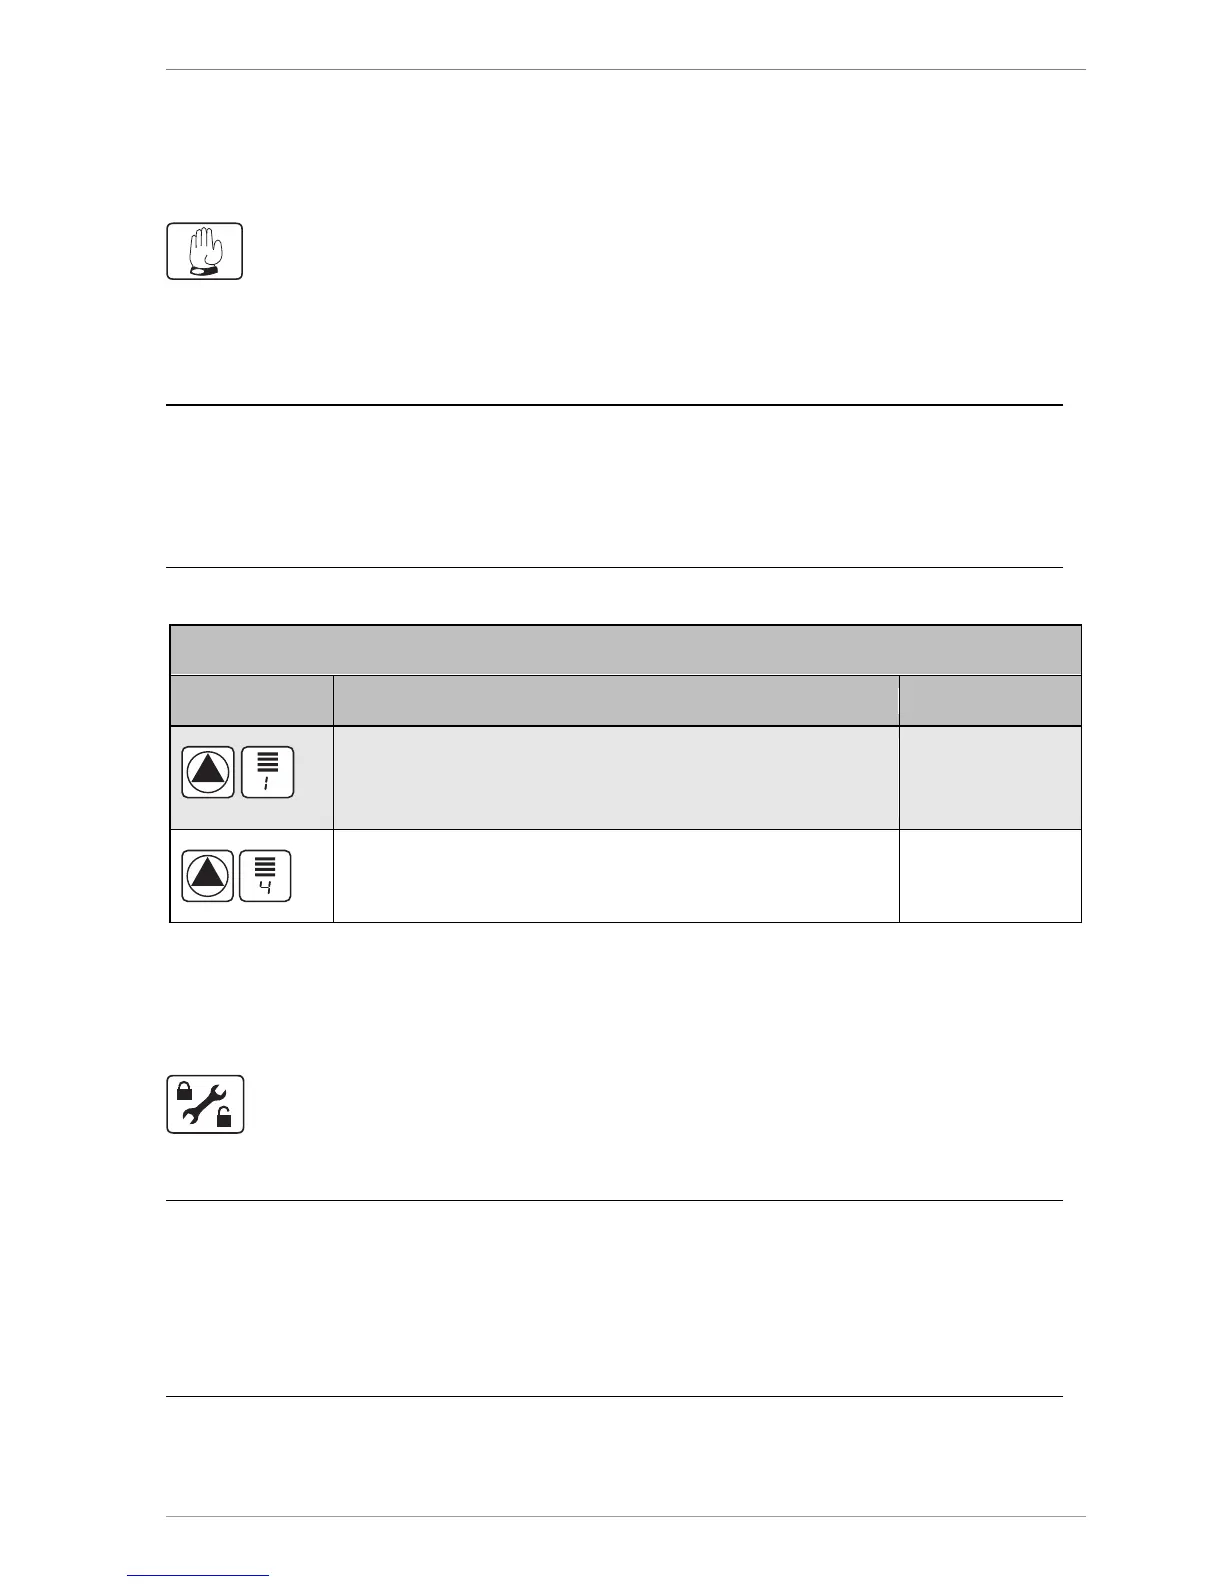This screenshot has width=1224, height=1584.
Task: Select the level indicator icon showing 1
Action: 267,772
